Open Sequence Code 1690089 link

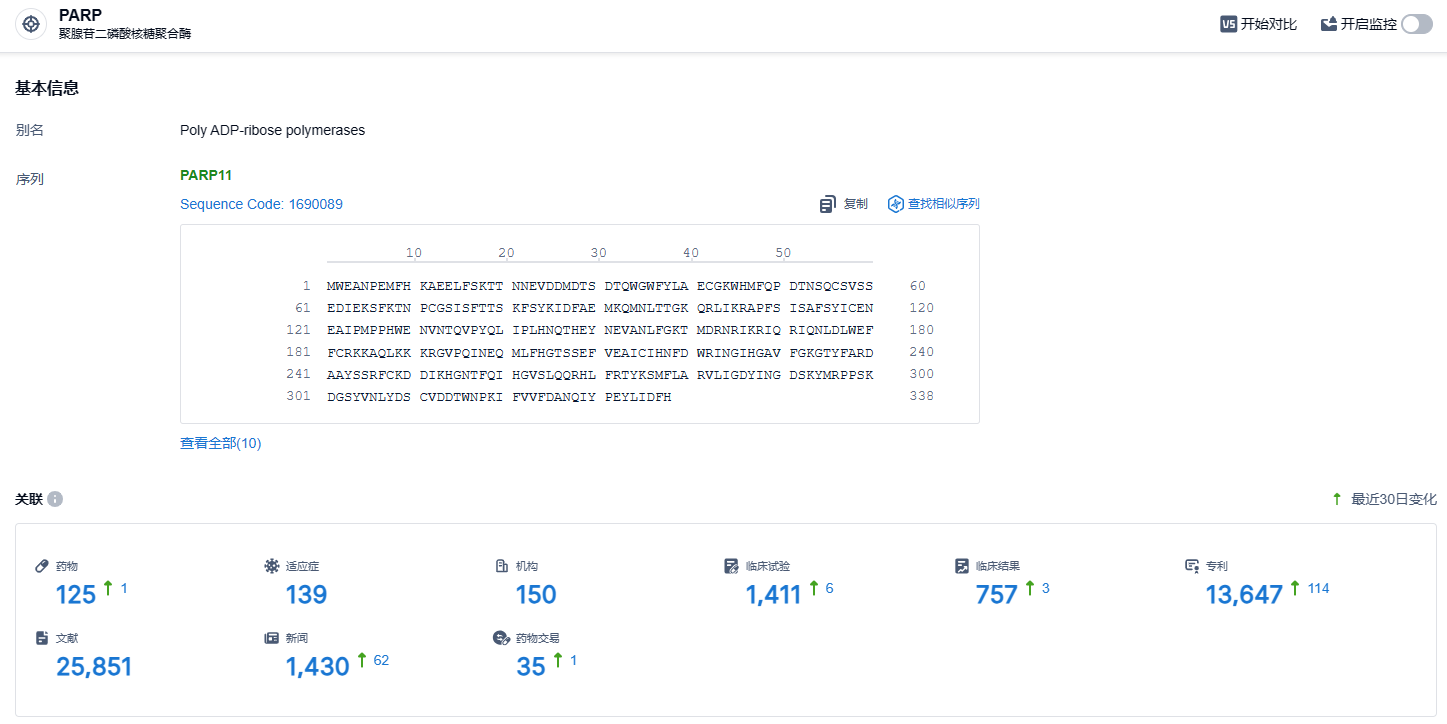pyautogui.click(x=261, y=204)
